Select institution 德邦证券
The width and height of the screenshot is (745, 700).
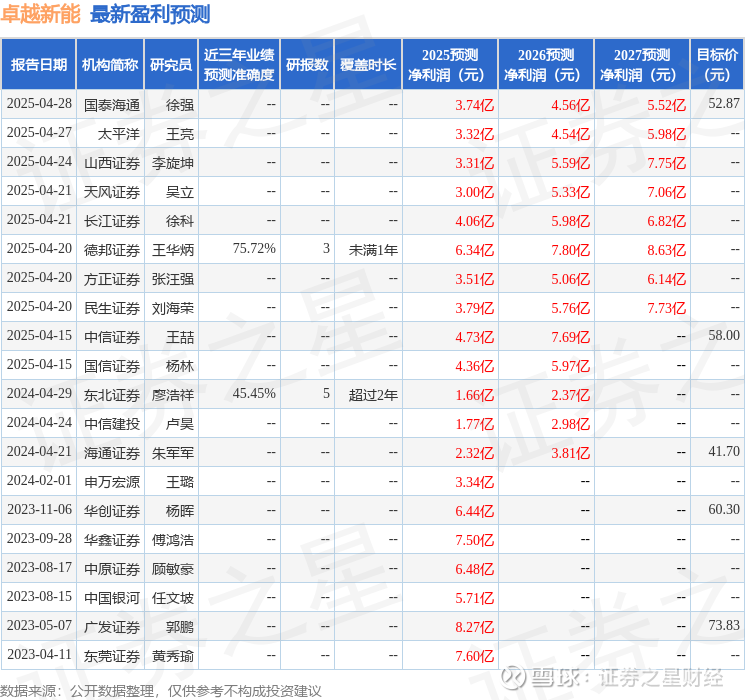112,250
